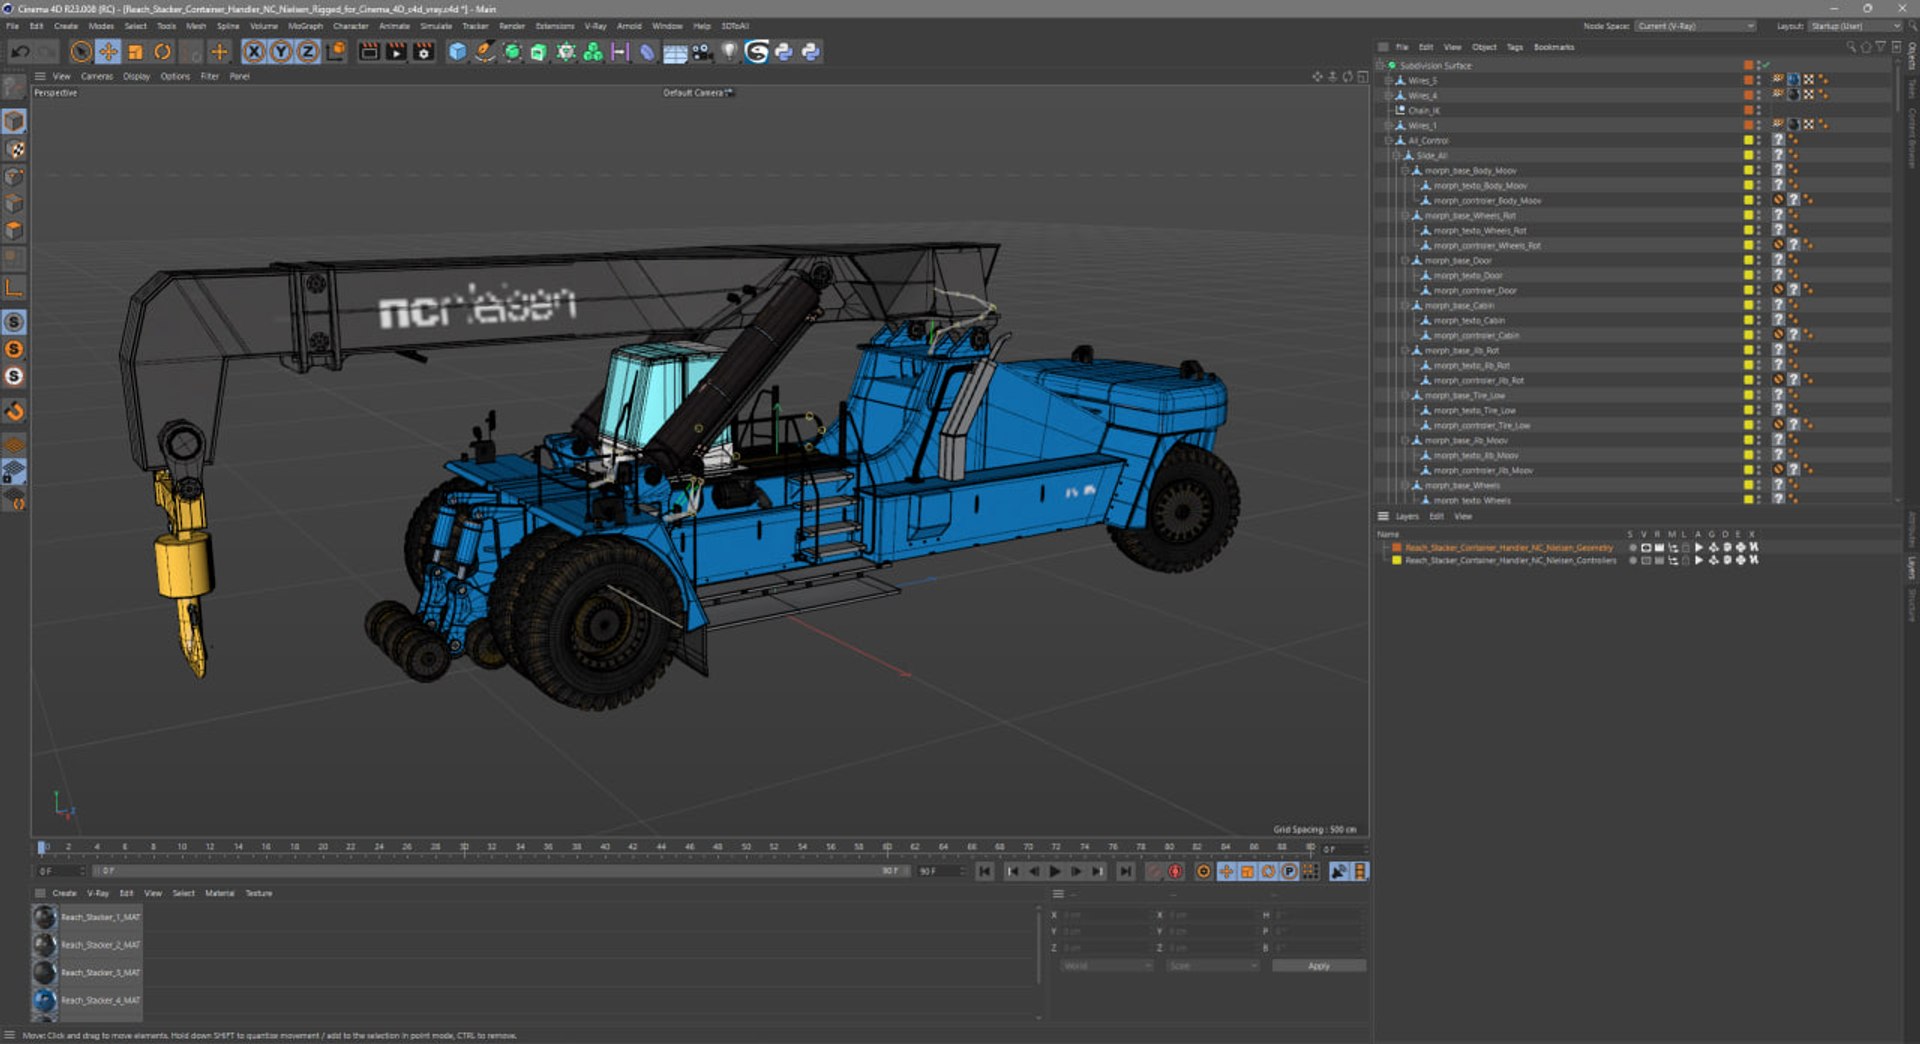Click the Floor grid object icon
This screenshot has height=1044, width=1920.
675,52
